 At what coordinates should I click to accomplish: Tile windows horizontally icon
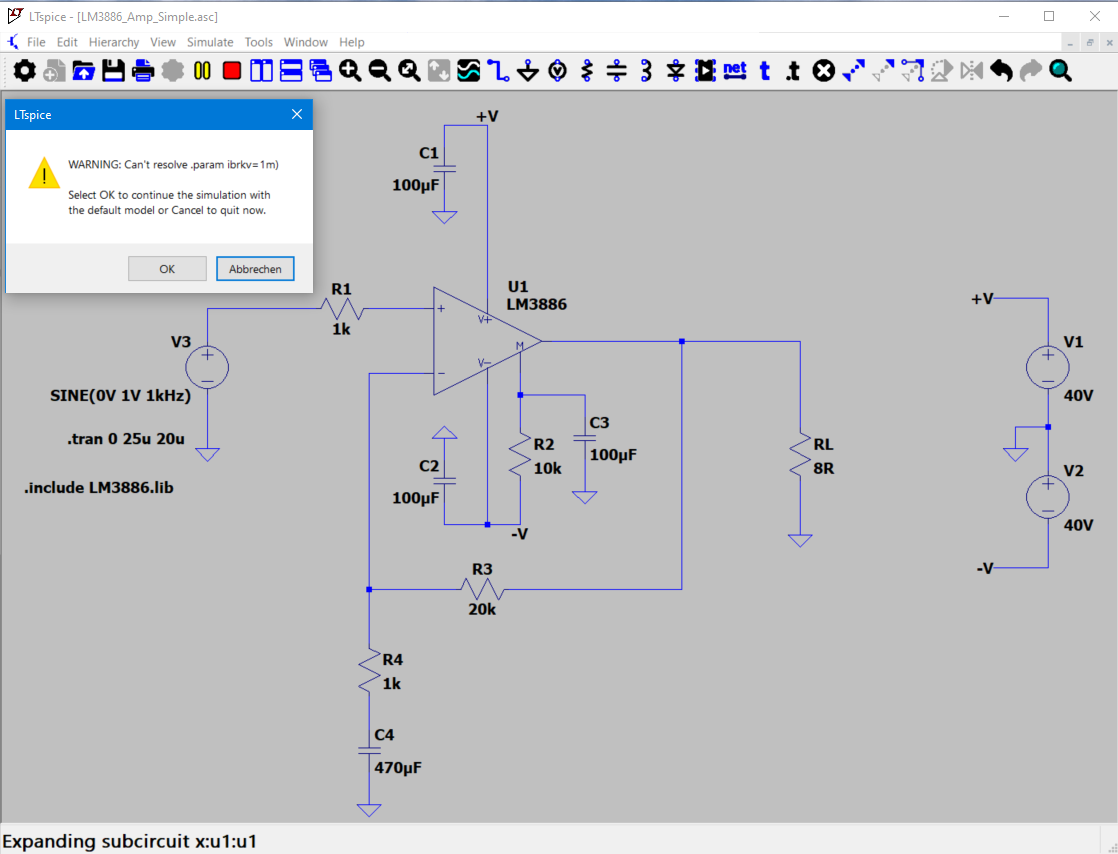click(x=291, y=71)
